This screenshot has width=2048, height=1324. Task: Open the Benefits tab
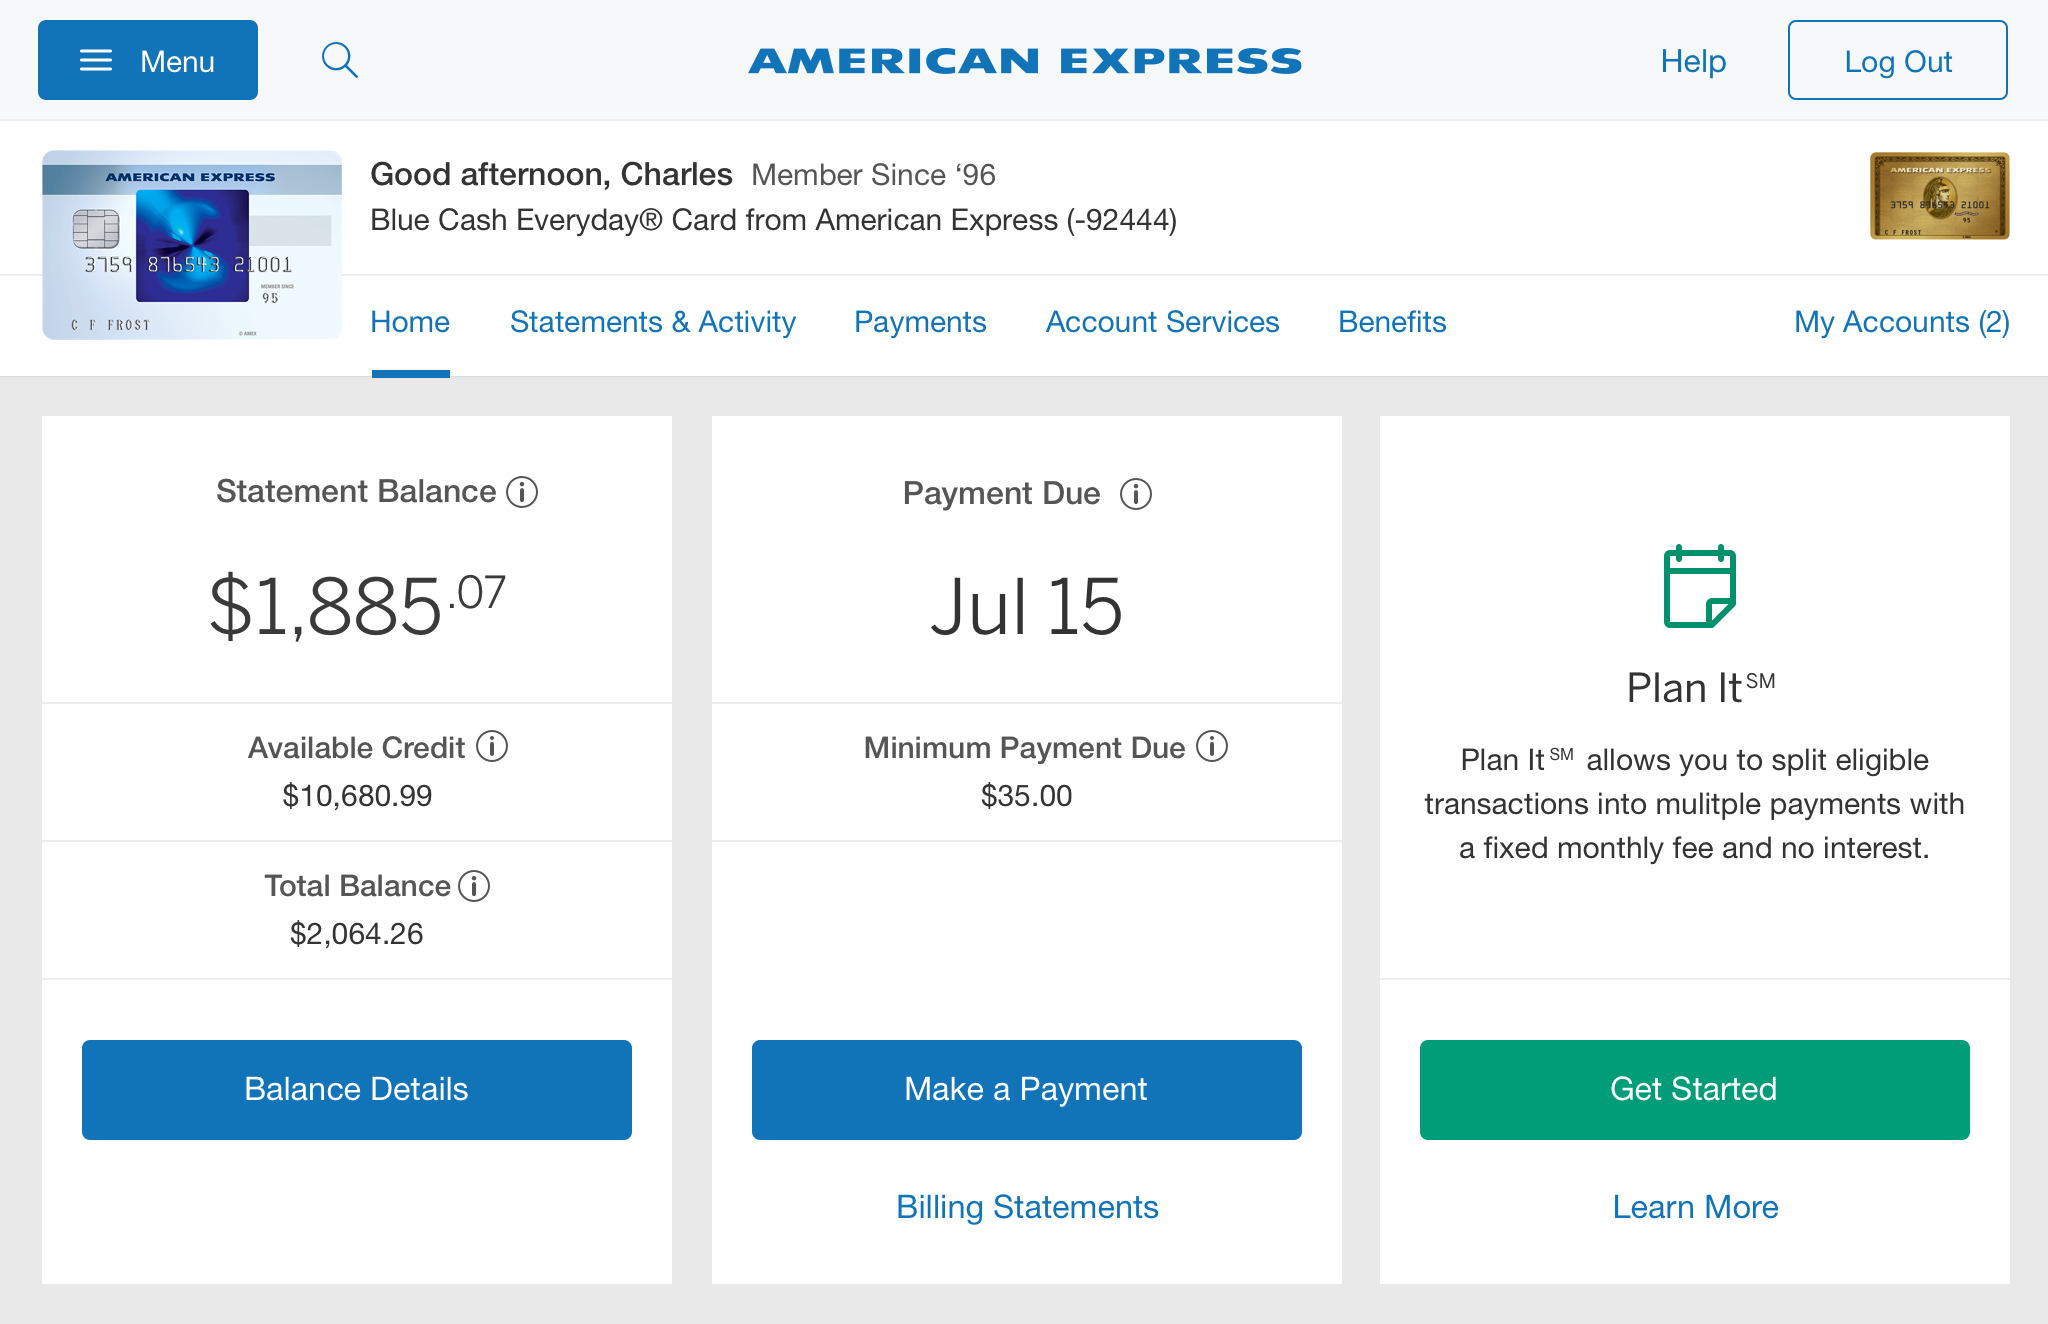point(1392,322)
